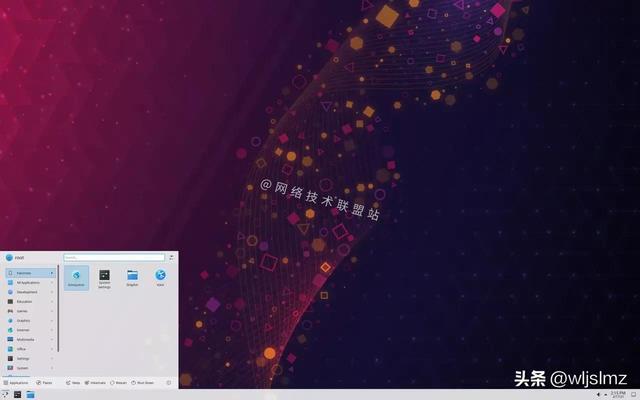640x400 pixels.
Task: Switch to the Applications tab
Action: (16, 382)
